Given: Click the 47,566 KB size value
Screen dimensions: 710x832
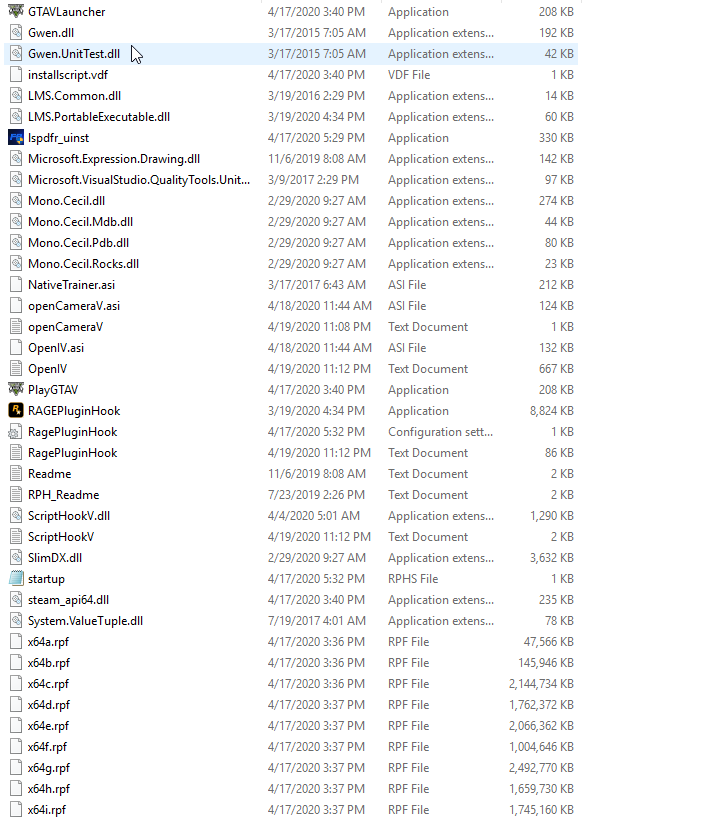Looking at the screenshot, I should coord(549,642).
